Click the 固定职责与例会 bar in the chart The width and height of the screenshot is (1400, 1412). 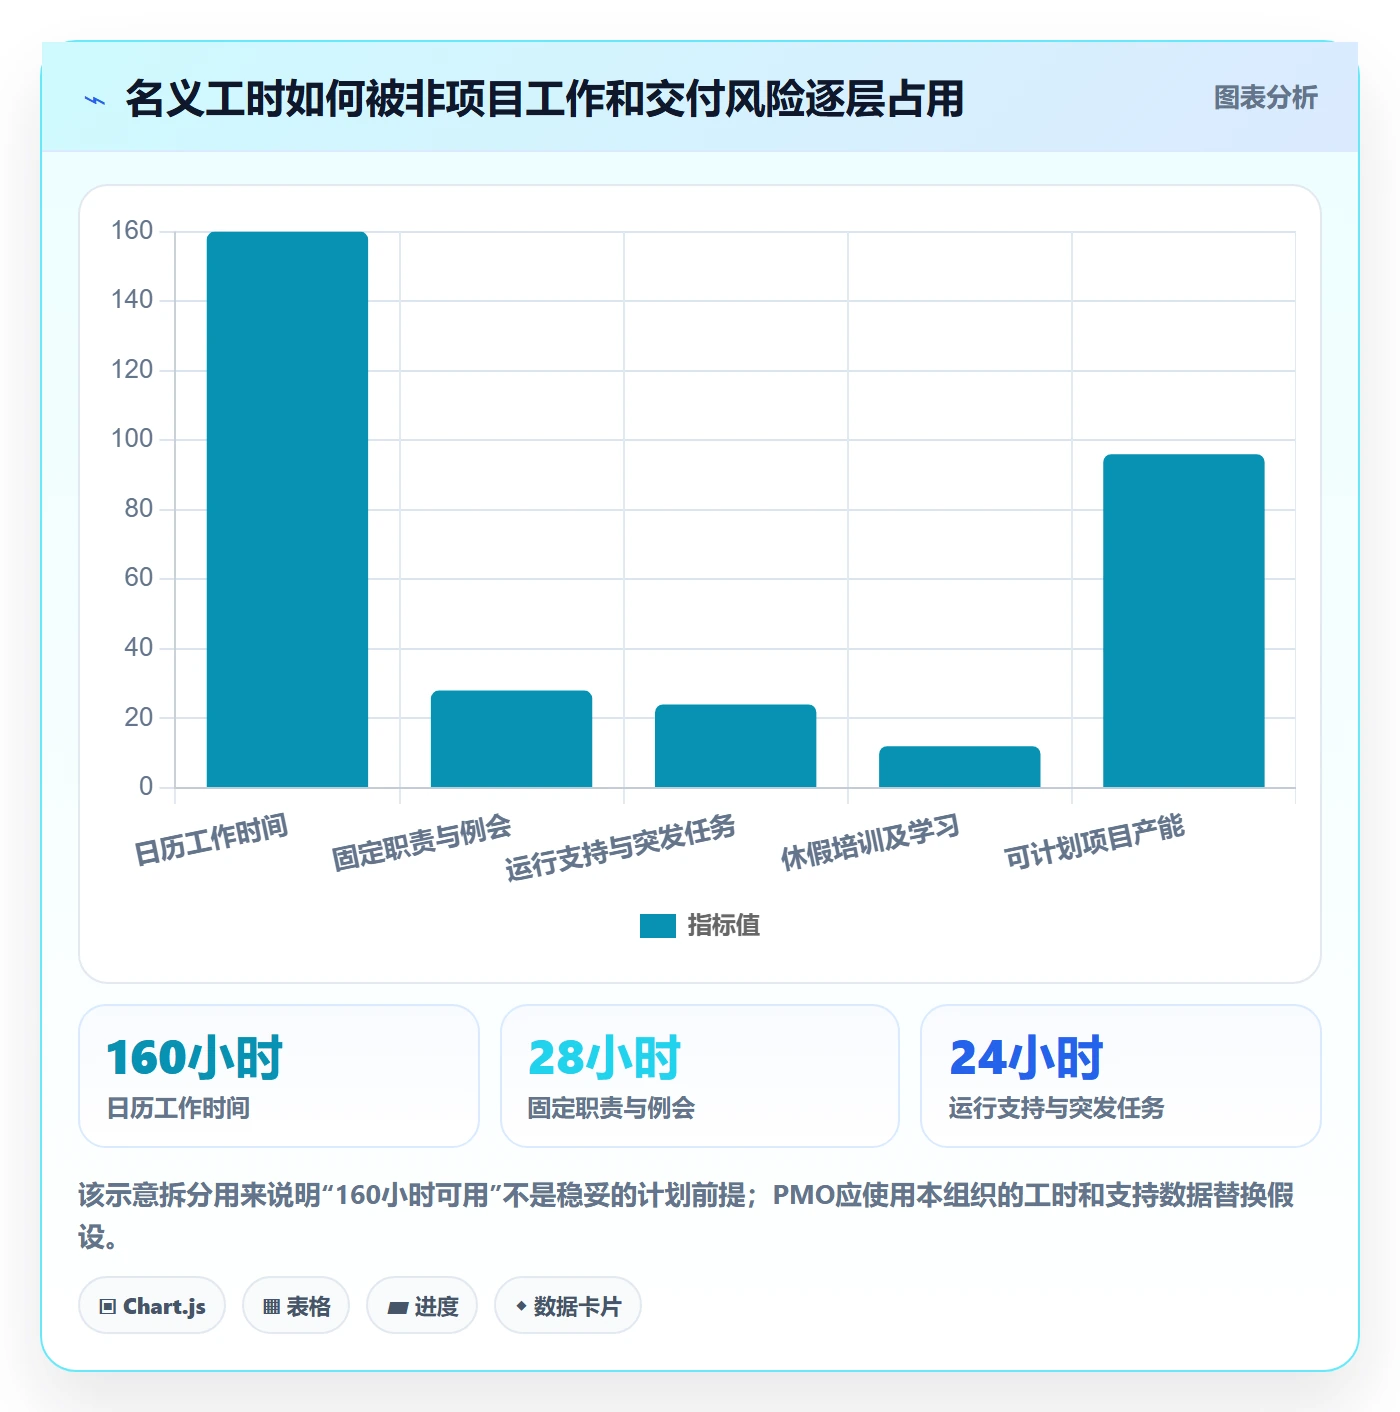511,739
